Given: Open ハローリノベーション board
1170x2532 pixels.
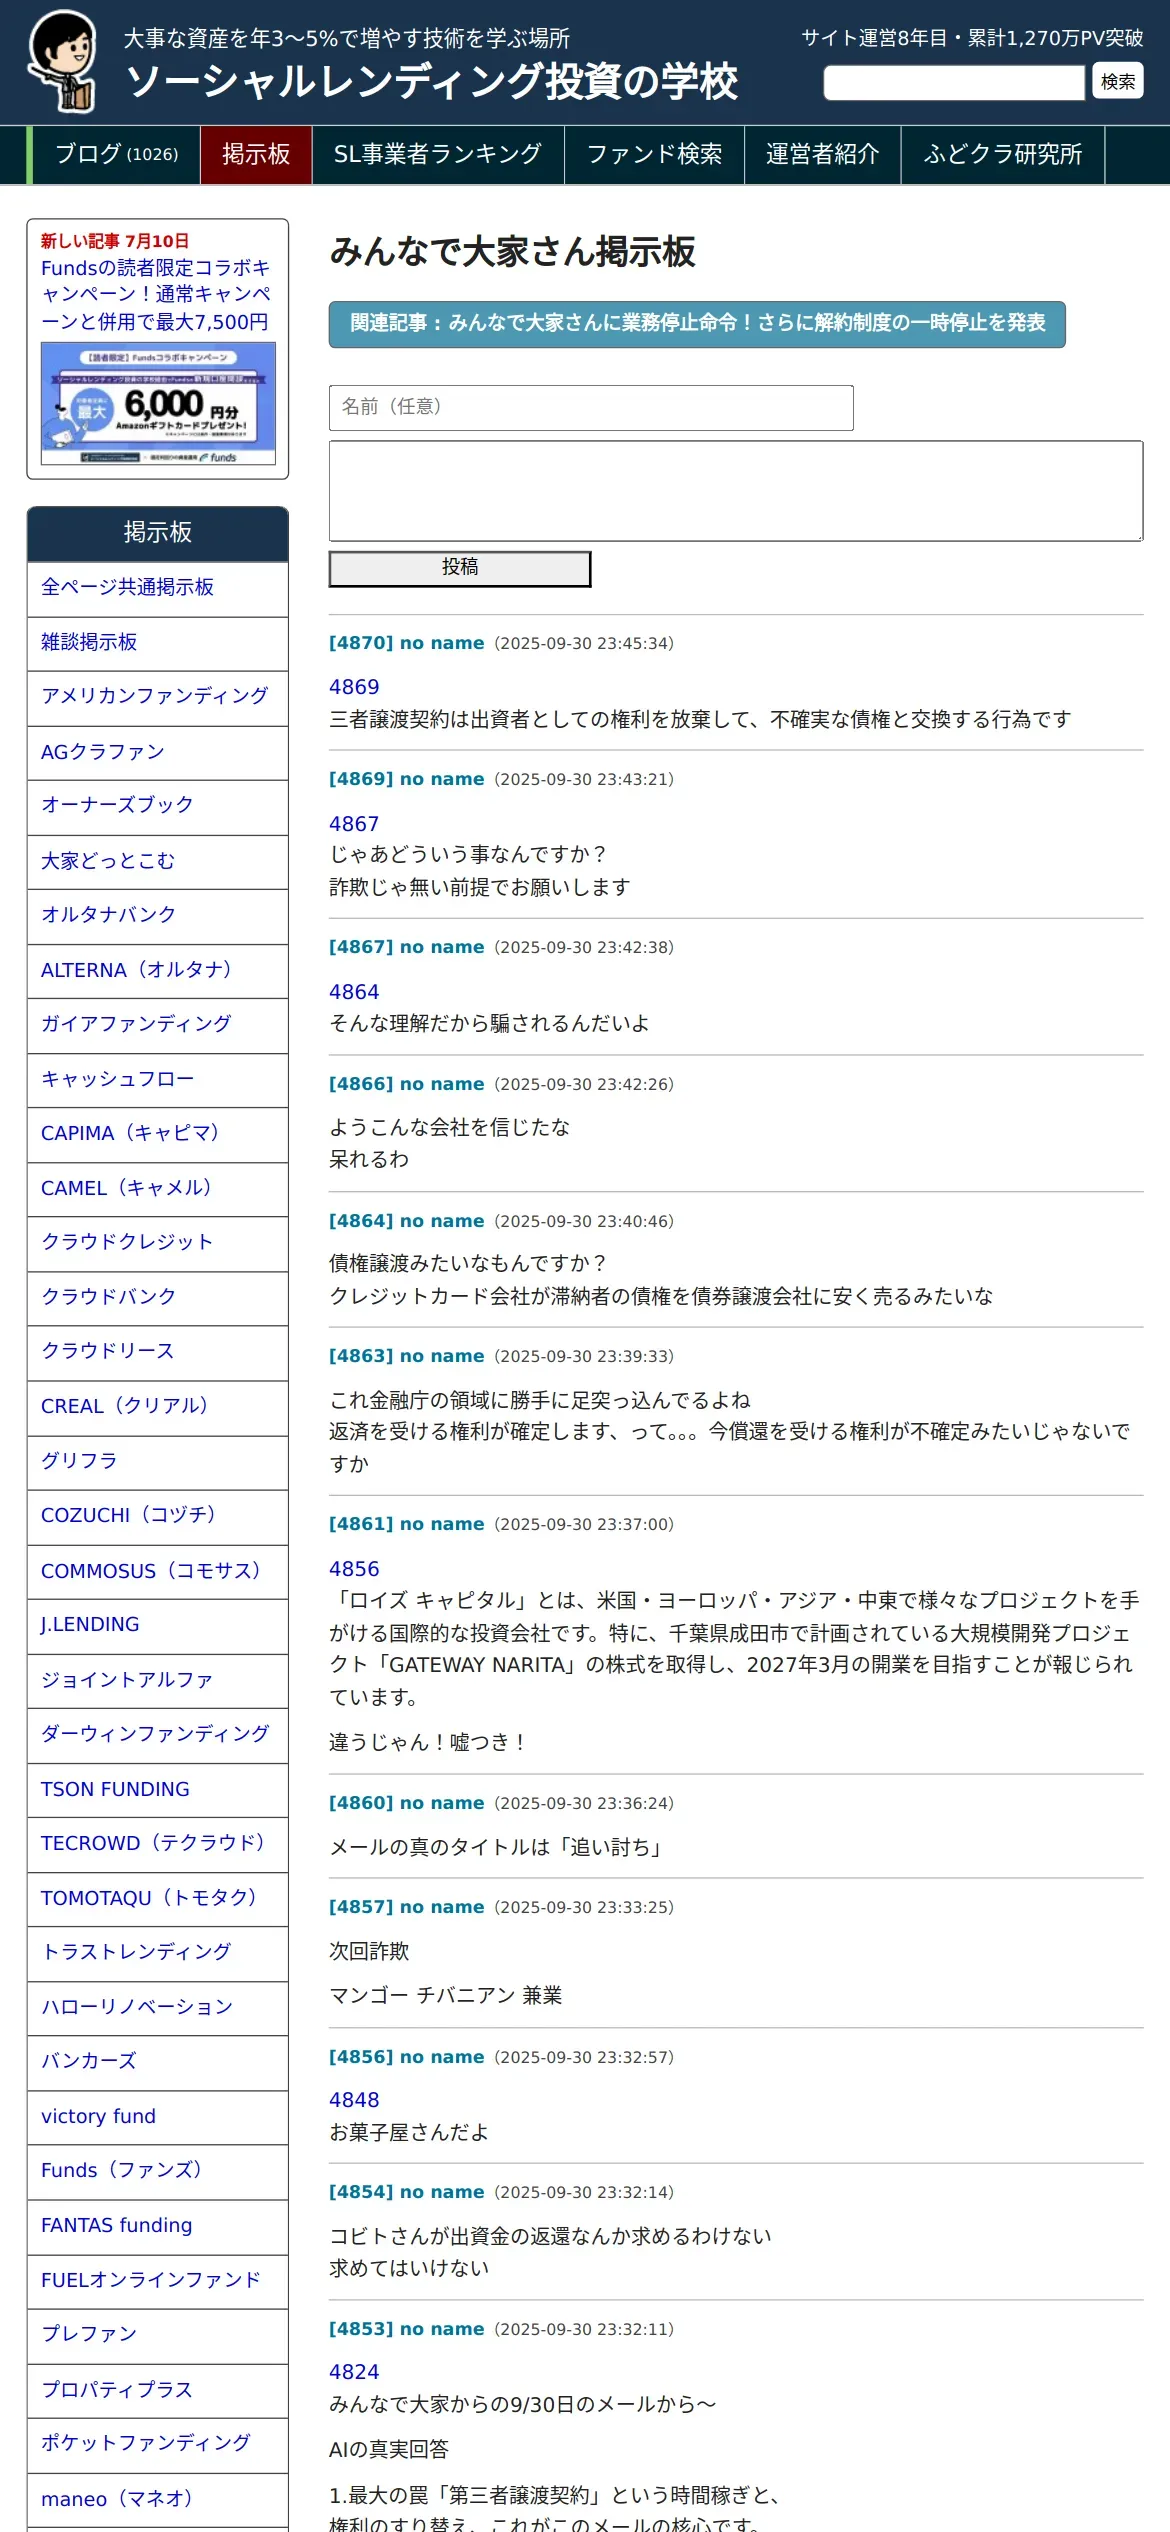Looking at the screenshot, I should tap(158, 2007).
